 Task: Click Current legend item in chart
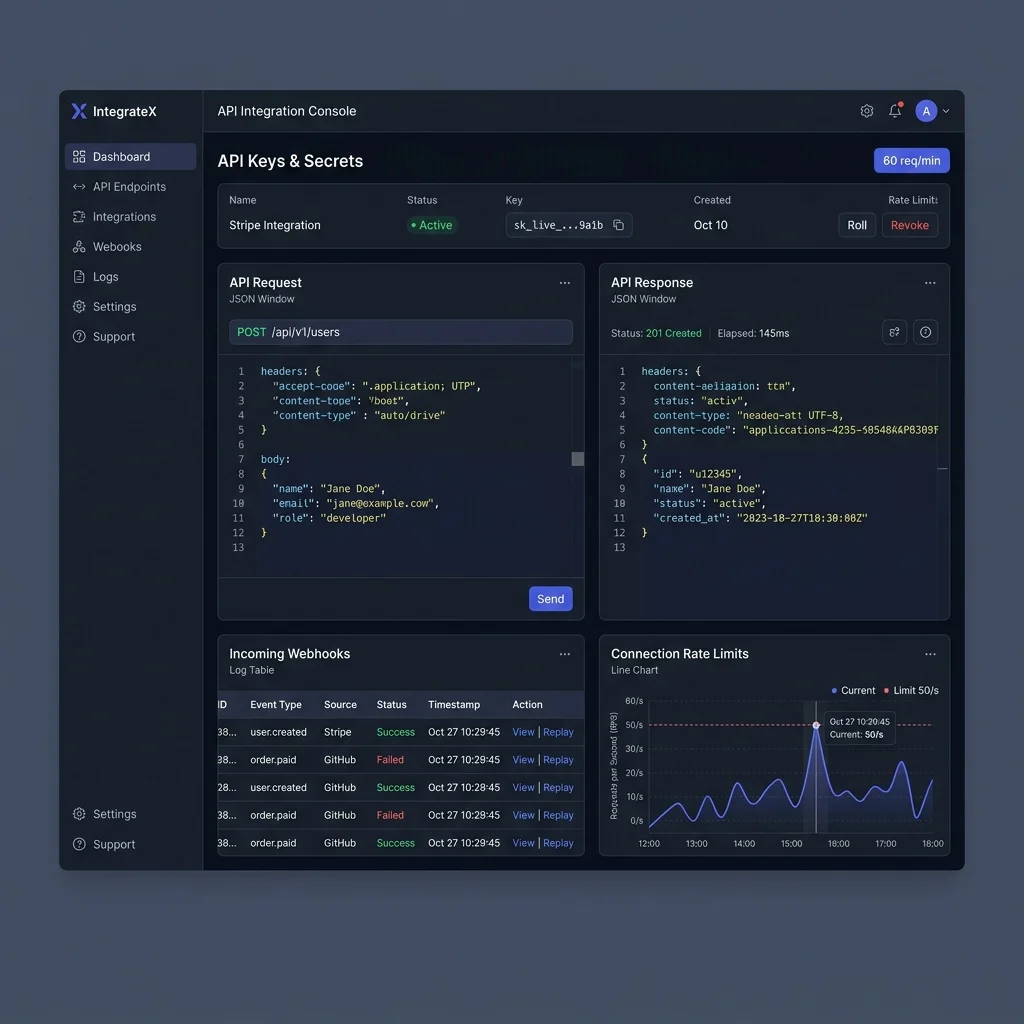coord(853,691)
